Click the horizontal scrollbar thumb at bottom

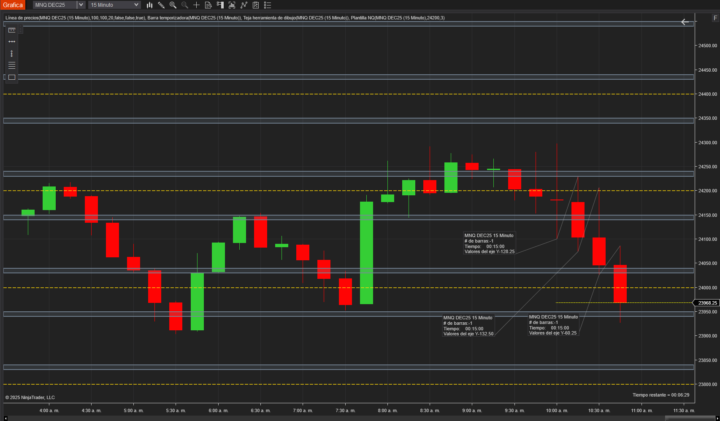tap(690, 418)
